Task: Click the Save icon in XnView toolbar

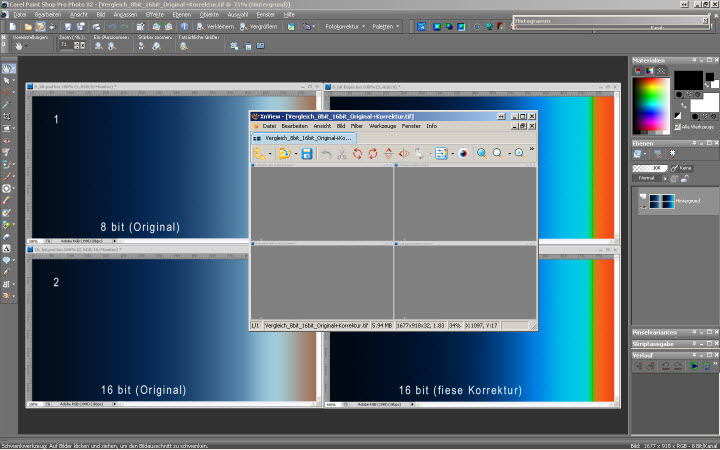Action: [307, 153]
